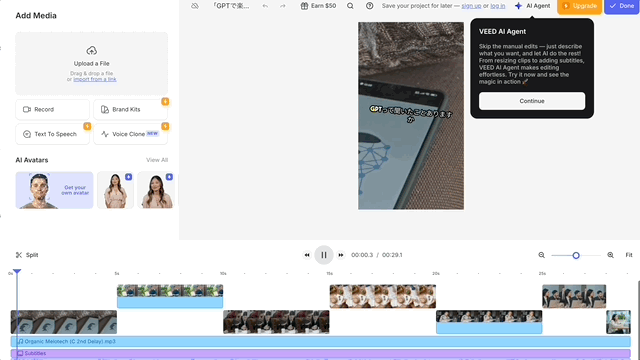The height and width of the screenshot is (360, 640).
Task: Click the timeline zoom slider handle
Action: 576,256
